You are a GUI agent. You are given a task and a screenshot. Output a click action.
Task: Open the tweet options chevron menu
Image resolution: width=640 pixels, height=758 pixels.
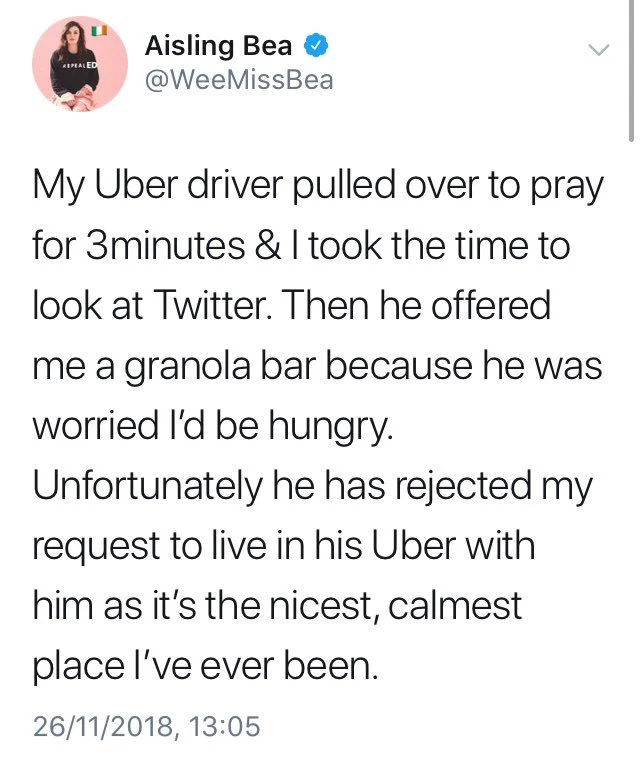coord(598,48)
